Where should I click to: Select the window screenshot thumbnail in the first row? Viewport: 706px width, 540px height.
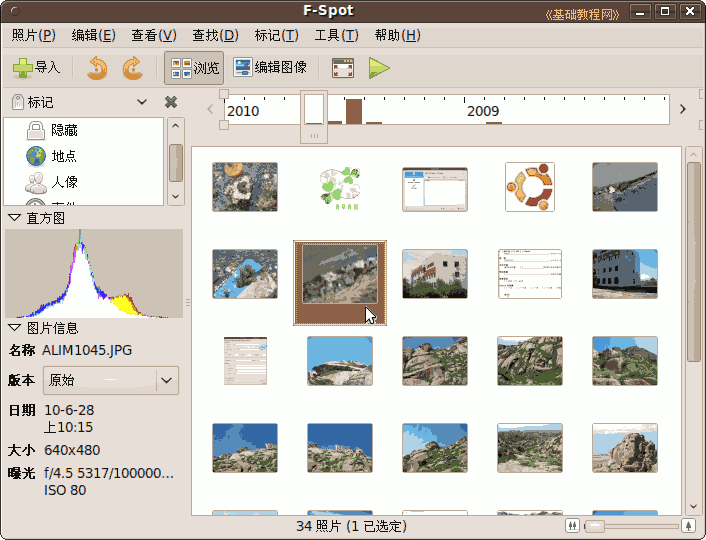coord(434,189)
